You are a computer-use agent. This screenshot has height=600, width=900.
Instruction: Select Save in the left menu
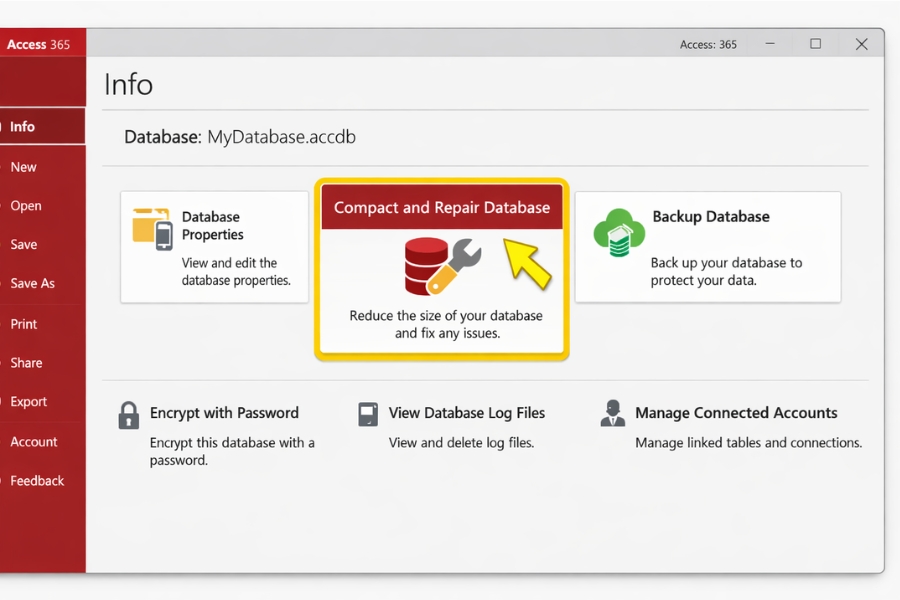[24, 245]
